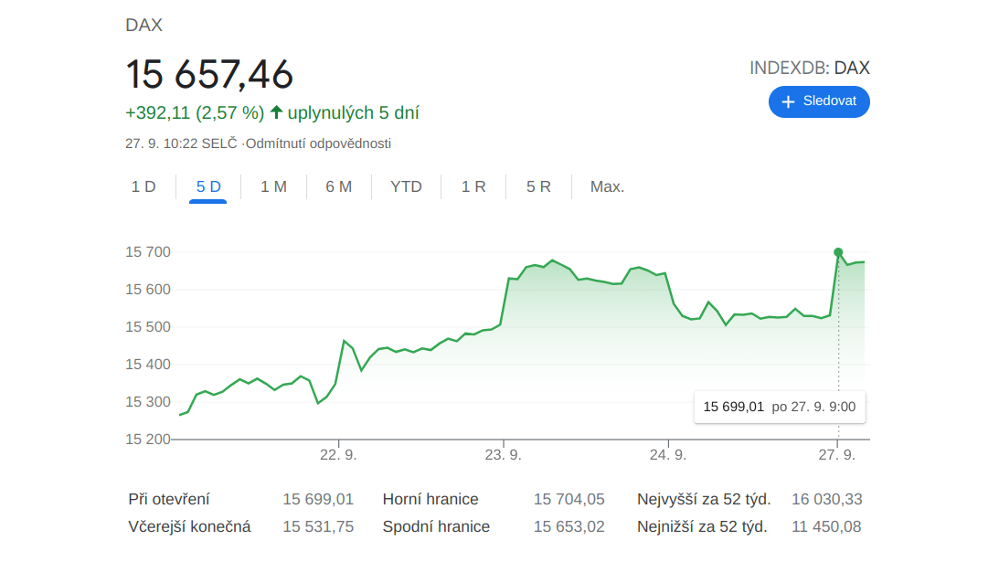Show the YTD chart range

tap(406, 187)
